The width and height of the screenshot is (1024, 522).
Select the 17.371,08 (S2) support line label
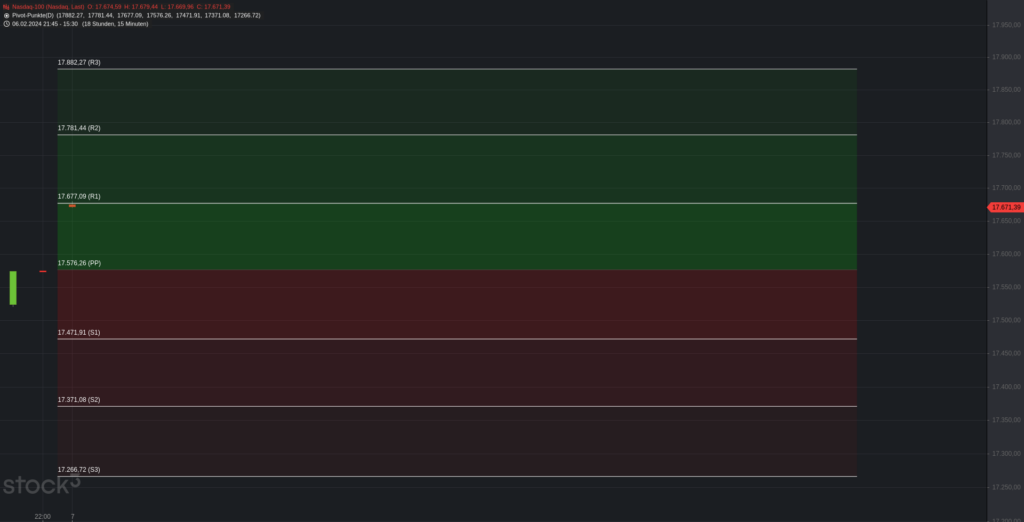point(79,399)
